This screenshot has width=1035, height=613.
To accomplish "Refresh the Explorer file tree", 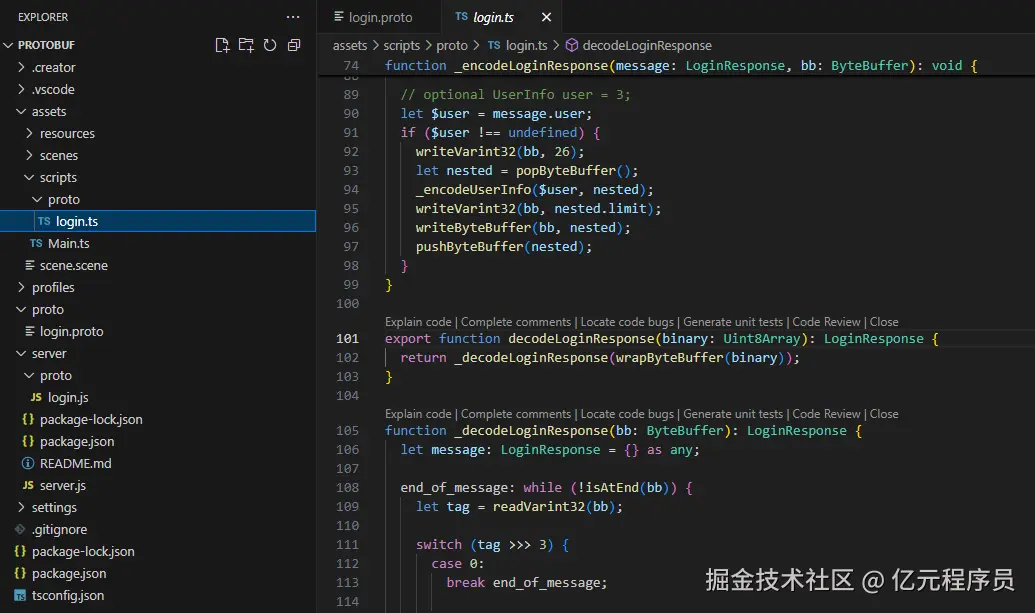I will click(270, 45).
